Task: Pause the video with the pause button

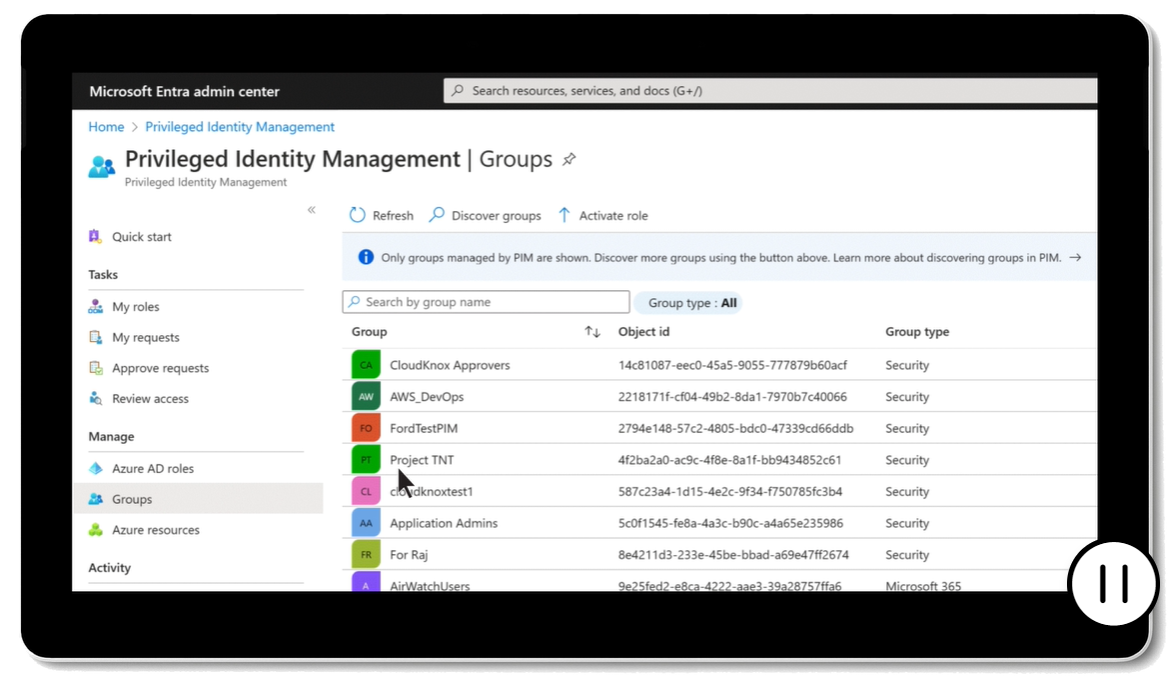Action: coord(1113,584)
